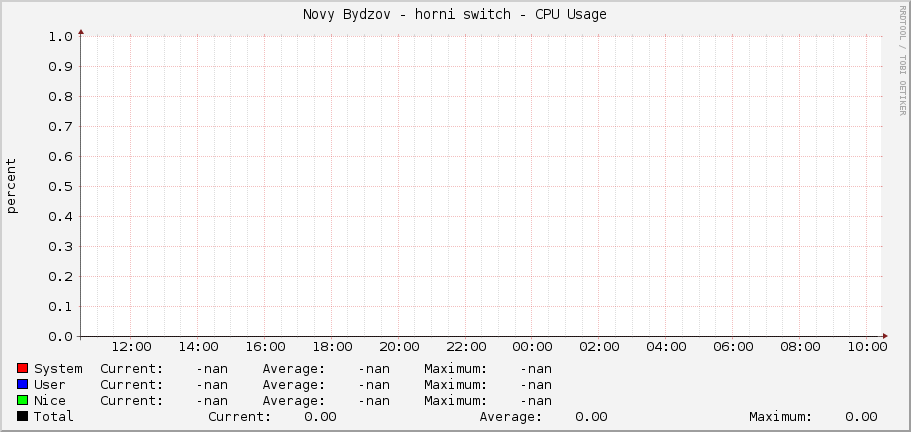
Task: Click the 'User' legend label
Action: pos(50,384)
